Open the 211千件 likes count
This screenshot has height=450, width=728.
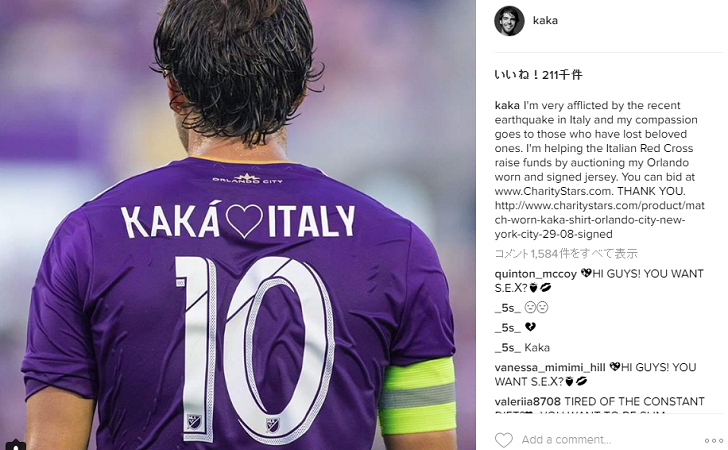tap(539, 74)
